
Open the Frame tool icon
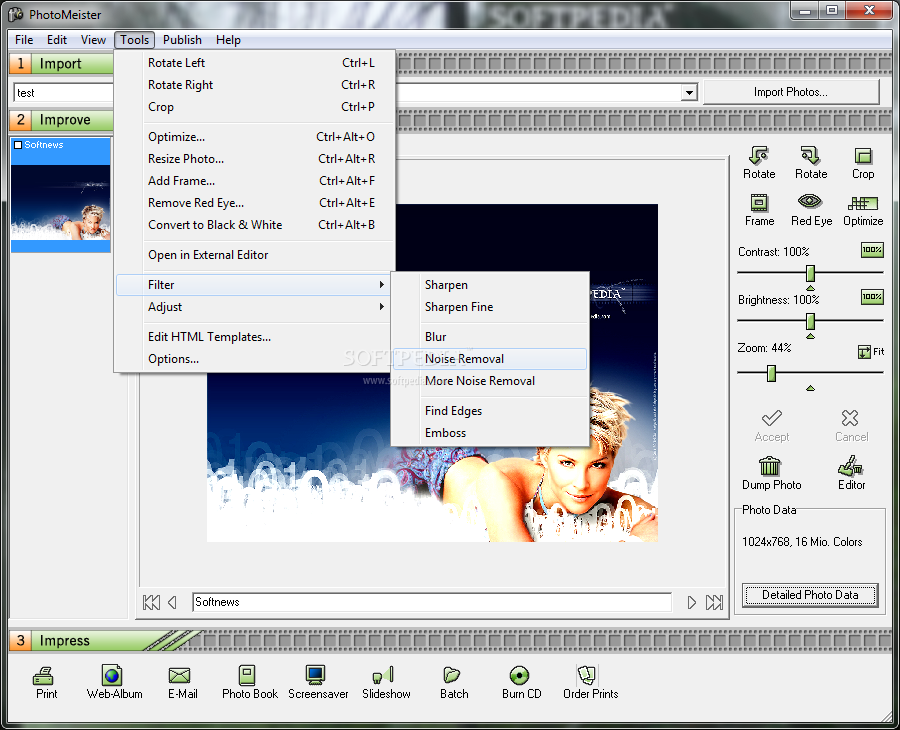pos(759,203)
